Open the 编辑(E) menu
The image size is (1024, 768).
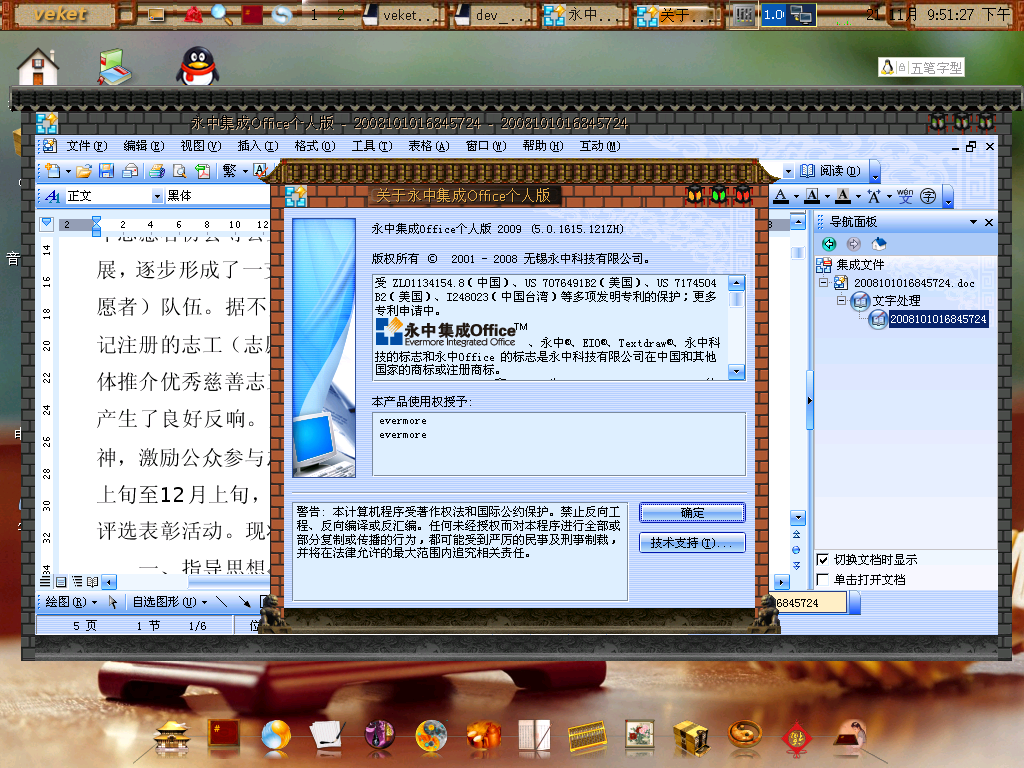click(x=144, y=146)
